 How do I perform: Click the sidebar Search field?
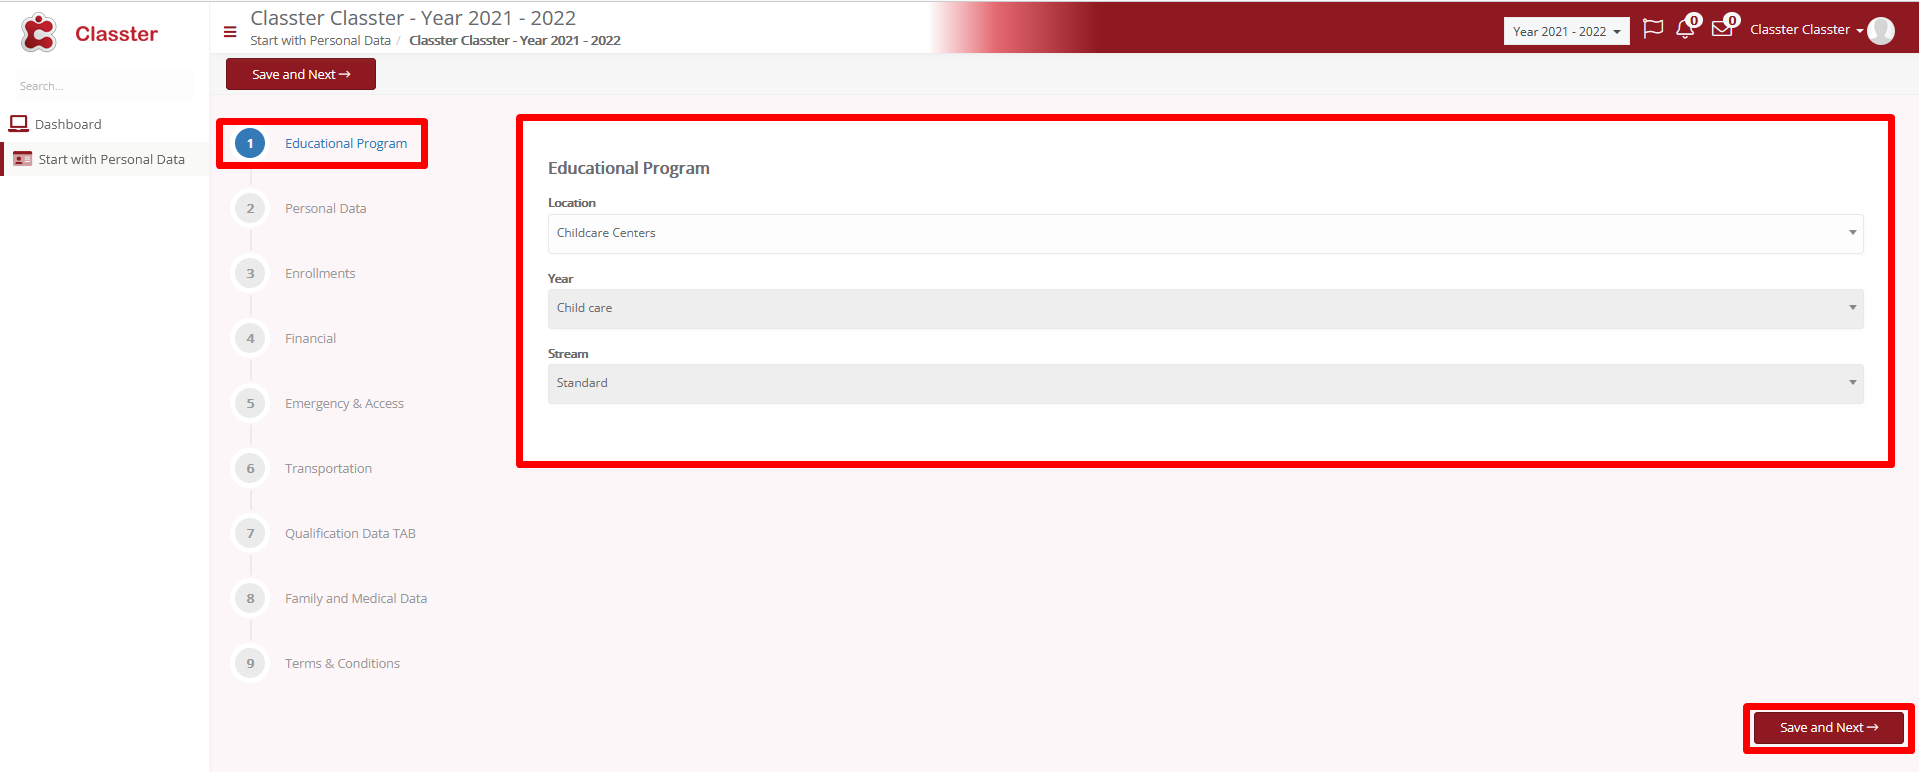(104, 86)
